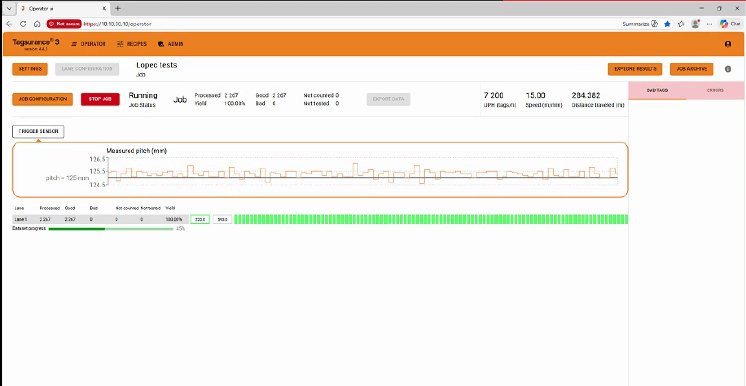Click the green tag result strip
746x386 pixels.
point(431,219)
